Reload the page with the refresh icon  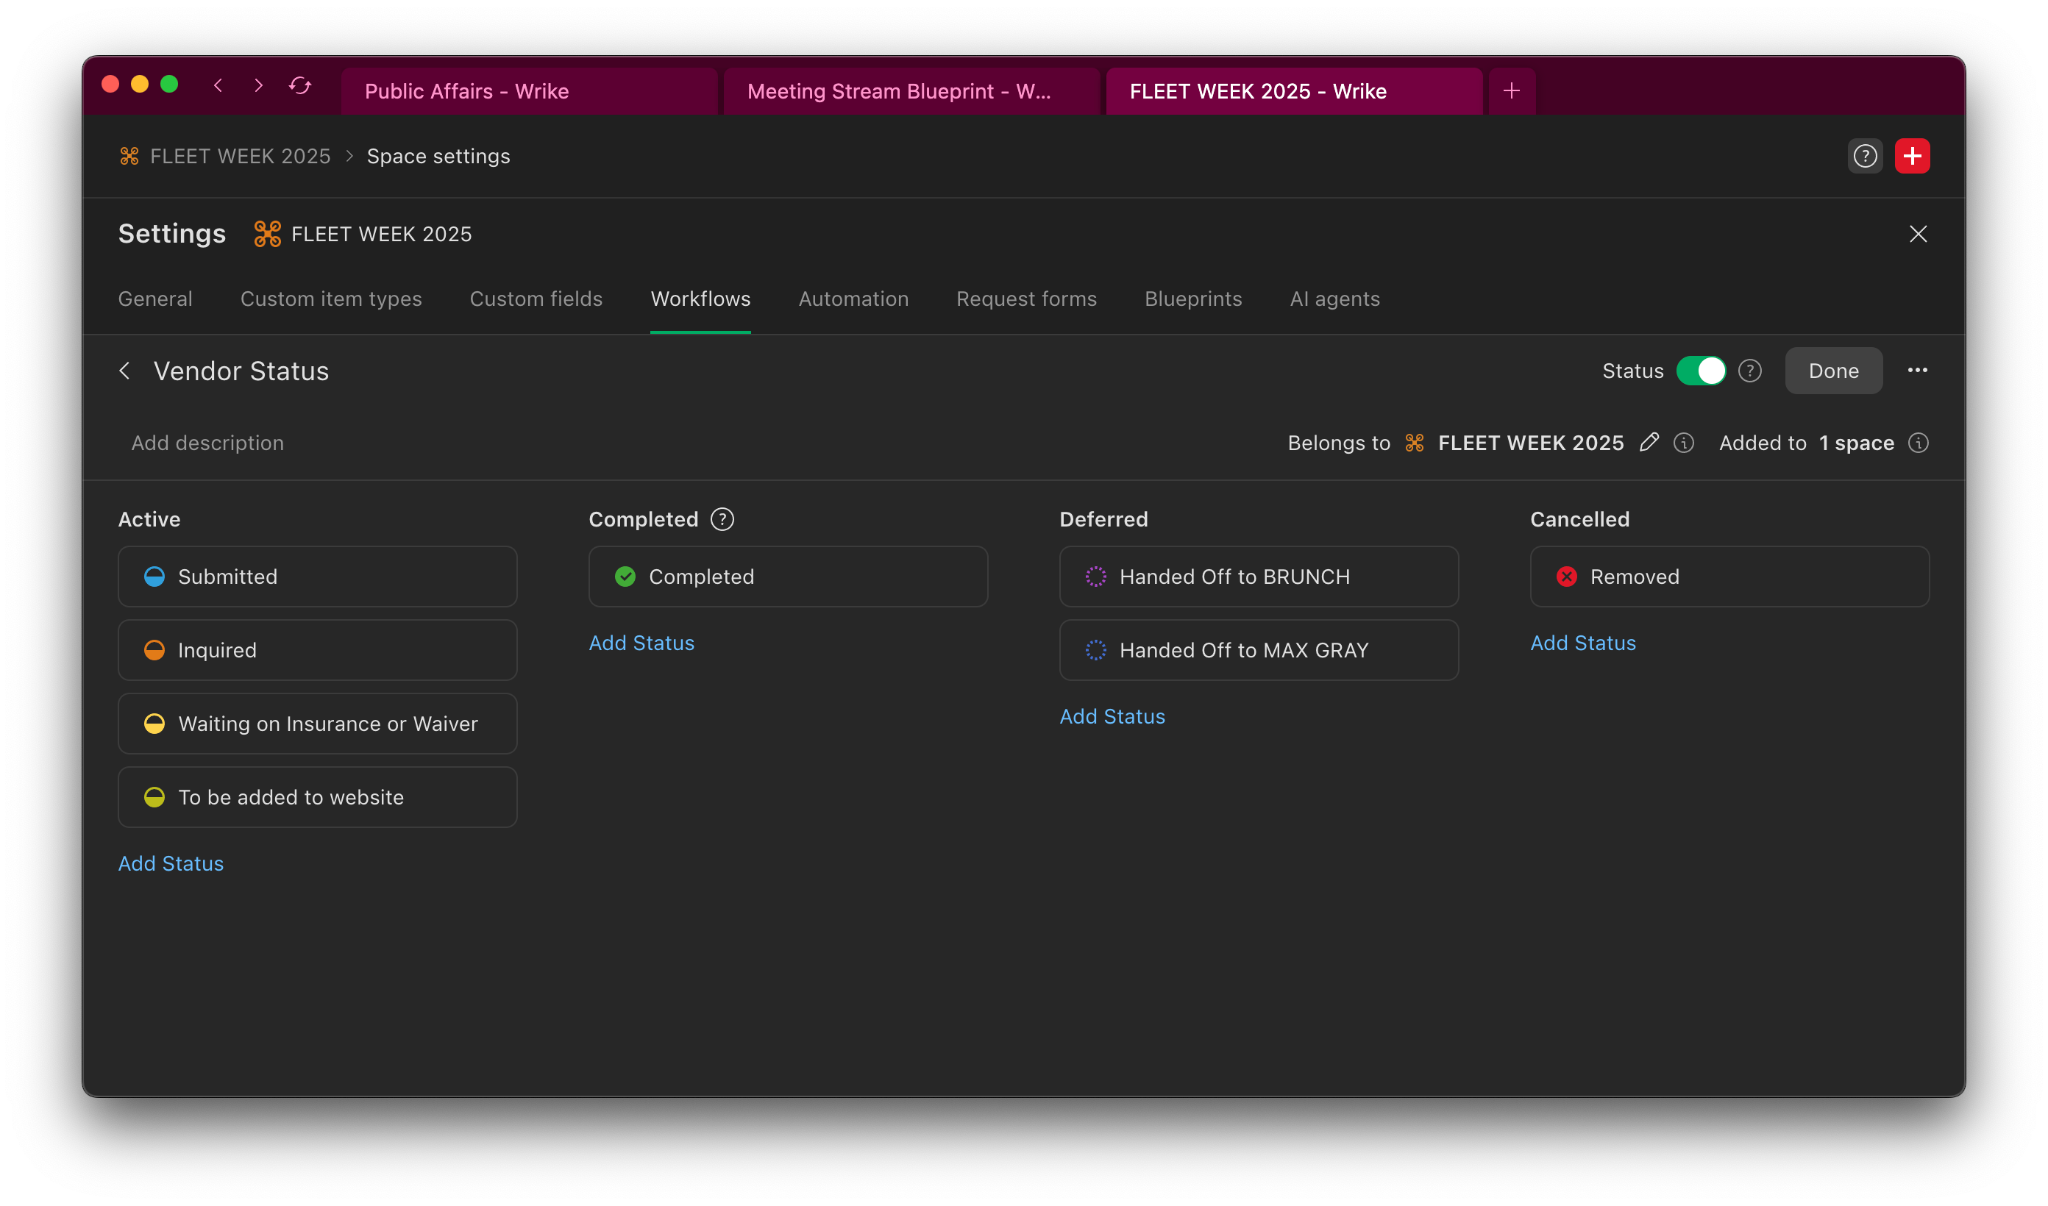click(x=300, y=86)
